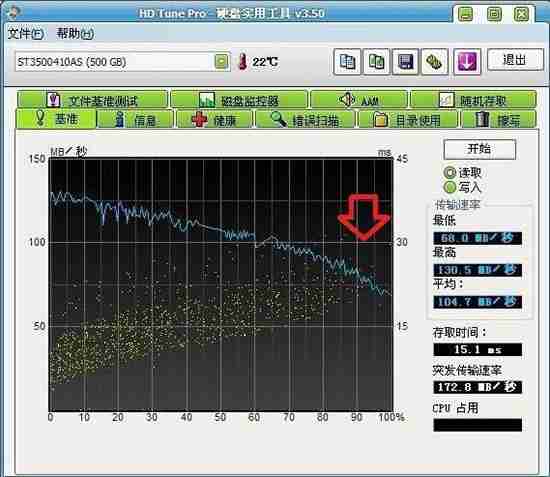The image size is (550, 477).
Task: Click the copy screenshot toolbar icon
Action: pos(376,62)
